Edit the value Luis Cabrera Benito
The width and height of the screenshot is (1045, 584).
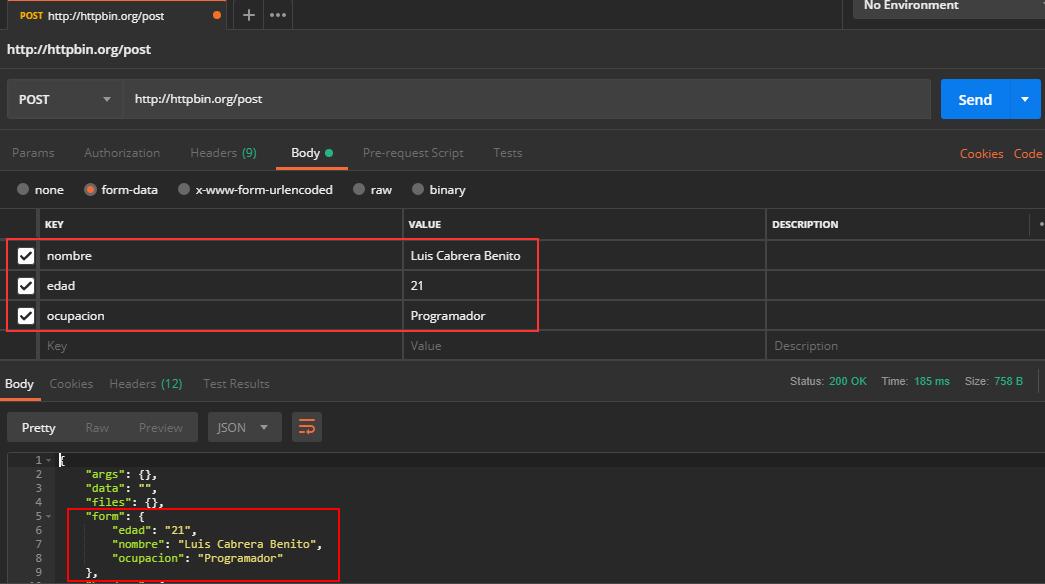point(584,256)
